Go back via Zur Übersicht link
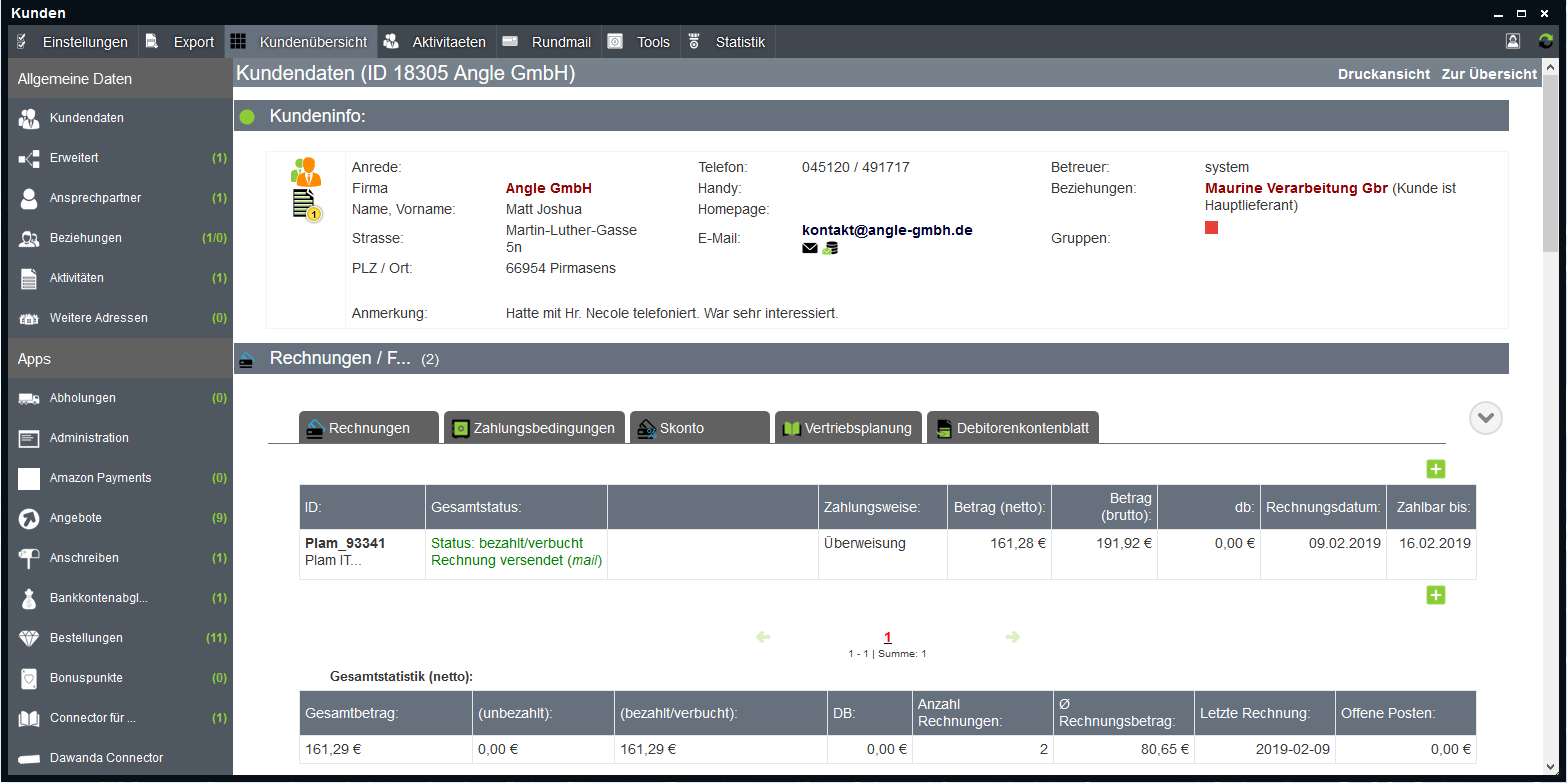The height and width of the screenshot is (783, 1567). (1489, 74)
